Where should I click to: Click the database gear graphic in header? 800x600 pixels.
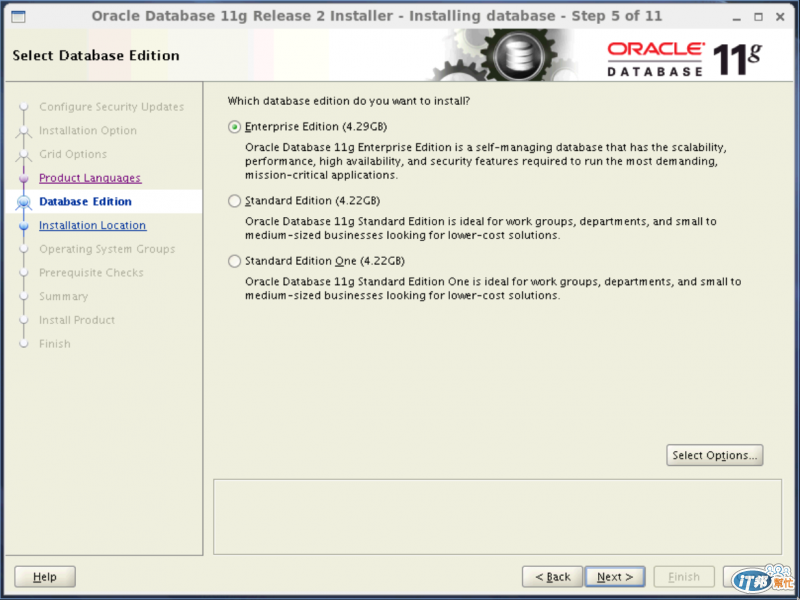[518, 55]
